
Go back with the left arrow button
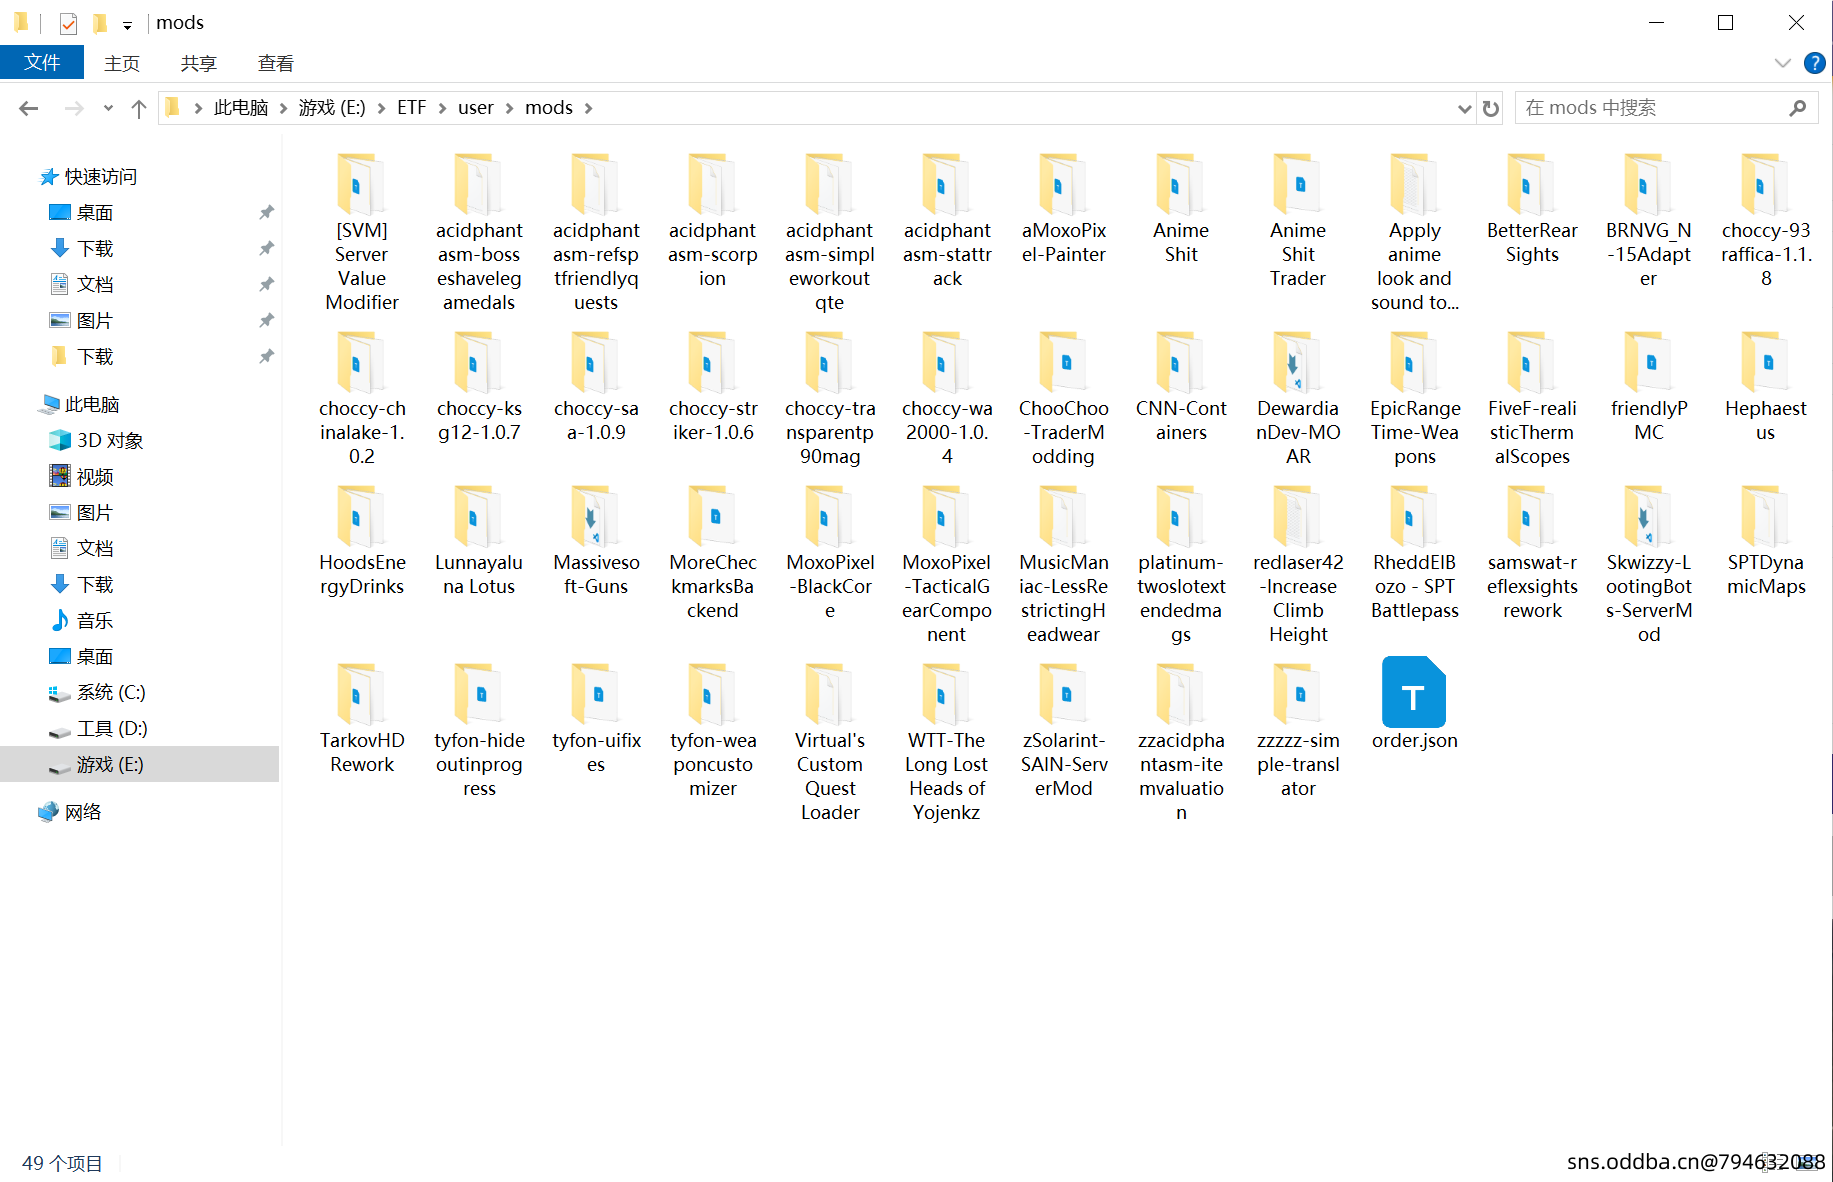pos(29,108)
